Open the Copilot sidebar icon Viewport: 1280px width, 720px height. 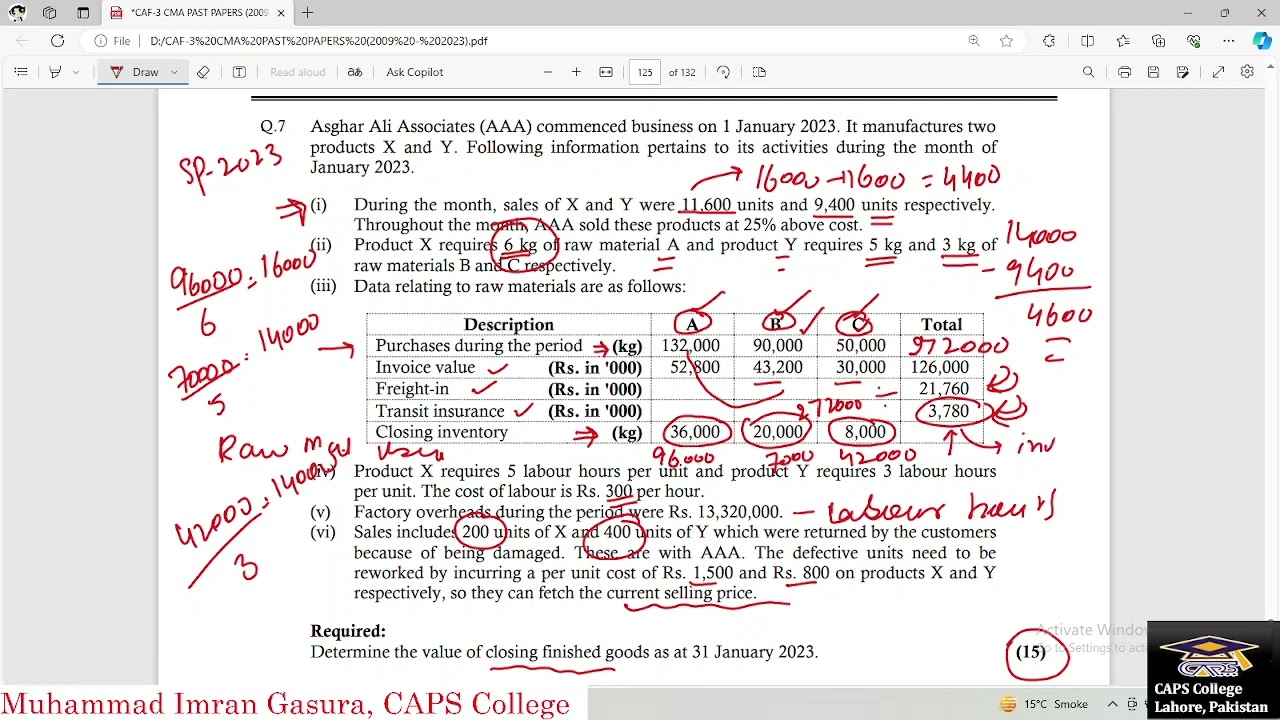[1262, 41]
